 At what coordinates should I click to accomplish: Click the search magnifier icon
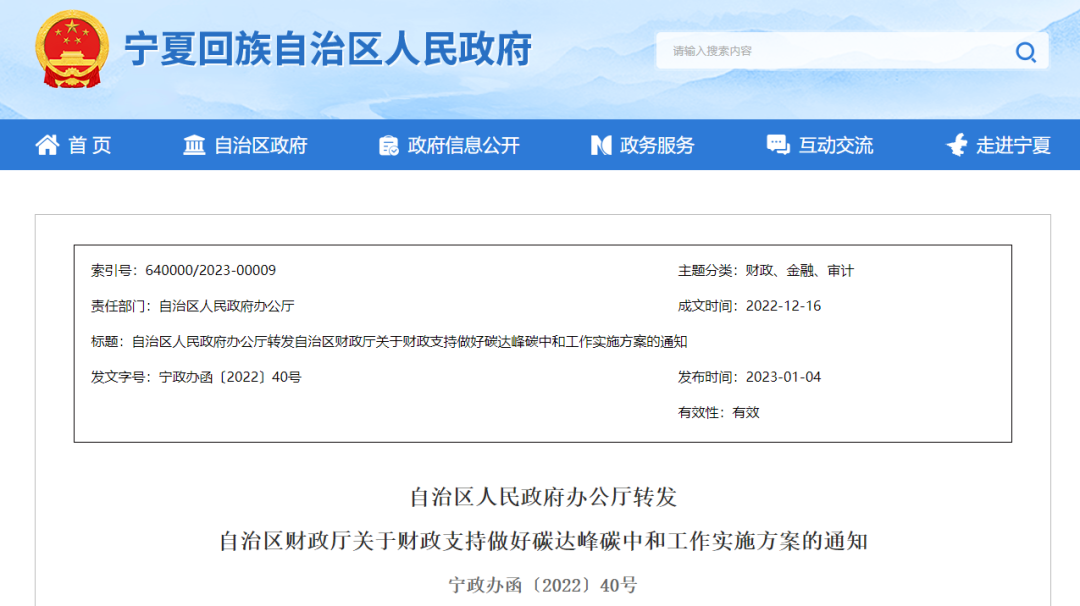(1026, 52)
